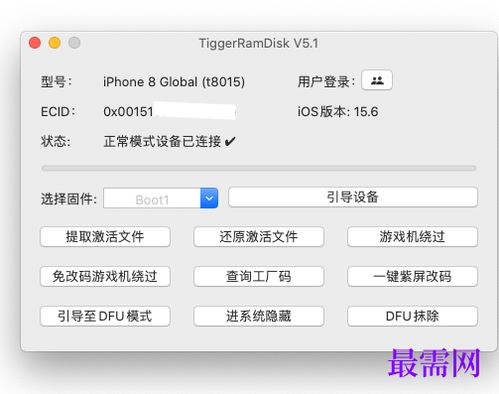Click 还原激活文件 button

[258, 237]
